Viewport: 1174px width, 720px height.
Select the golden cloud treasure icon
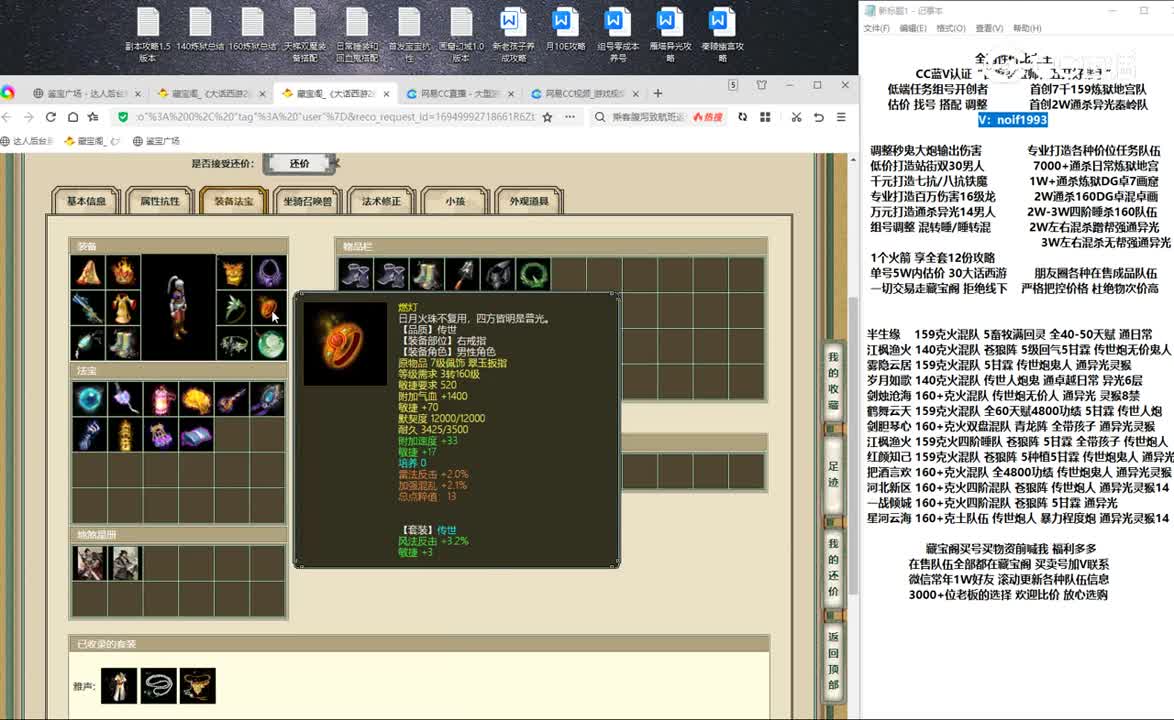tap(196, 399)
